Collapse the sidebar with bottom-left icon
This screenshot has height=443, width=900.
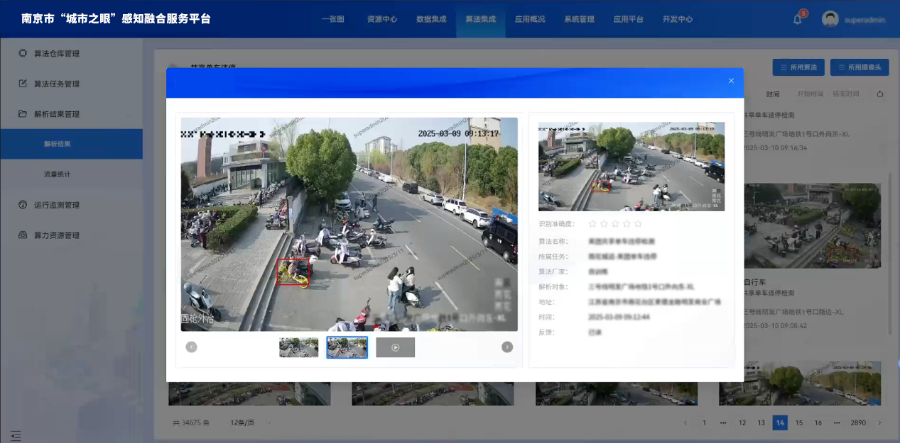tap(14, 434)
